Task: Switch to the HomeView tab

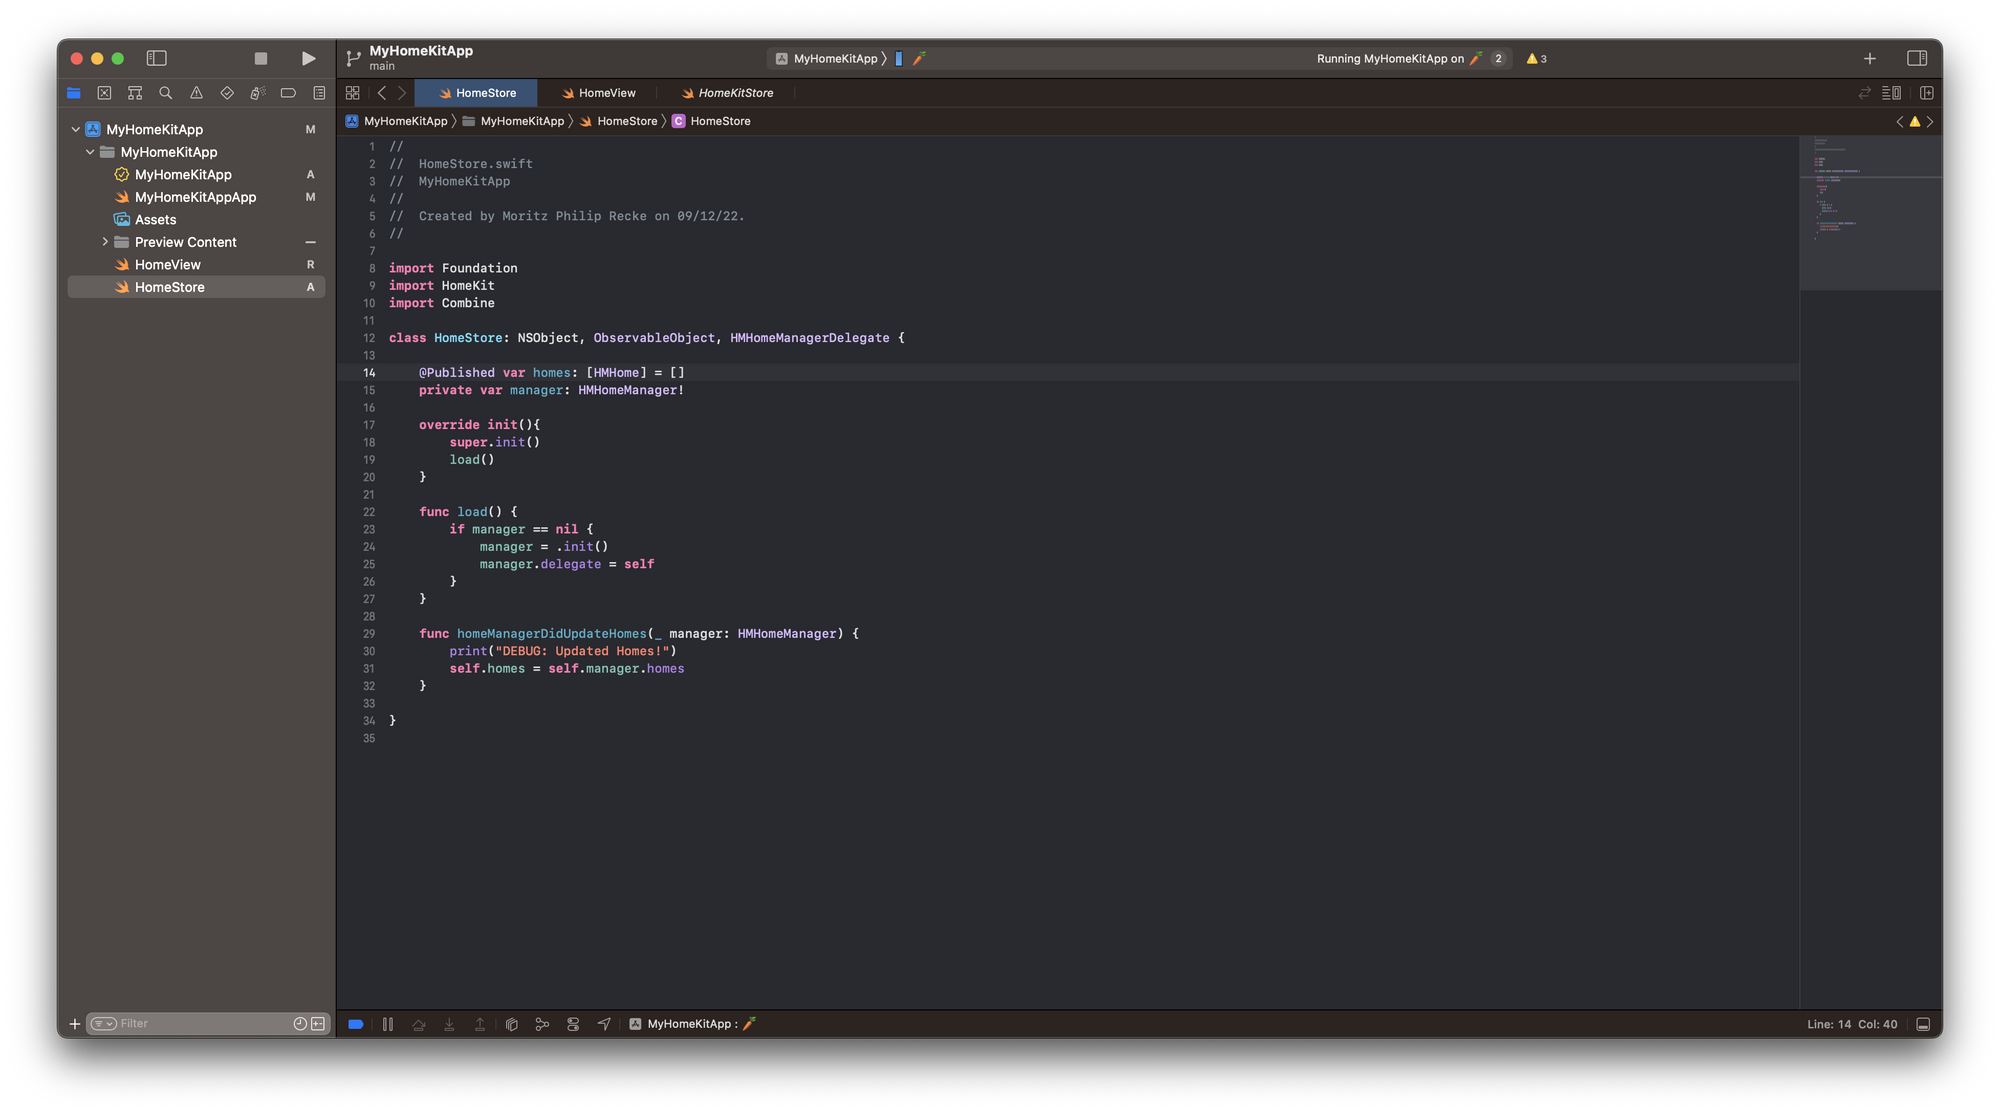Action: [598, 93]
